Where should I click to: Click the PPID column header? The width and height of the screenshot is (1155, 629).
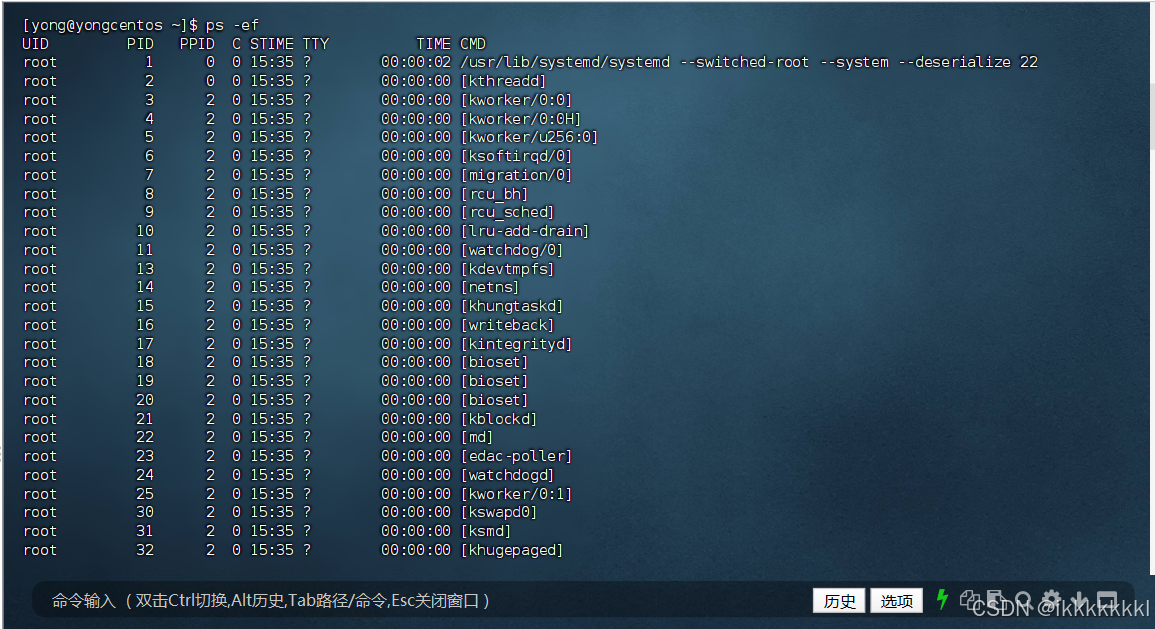coord(197,43)
